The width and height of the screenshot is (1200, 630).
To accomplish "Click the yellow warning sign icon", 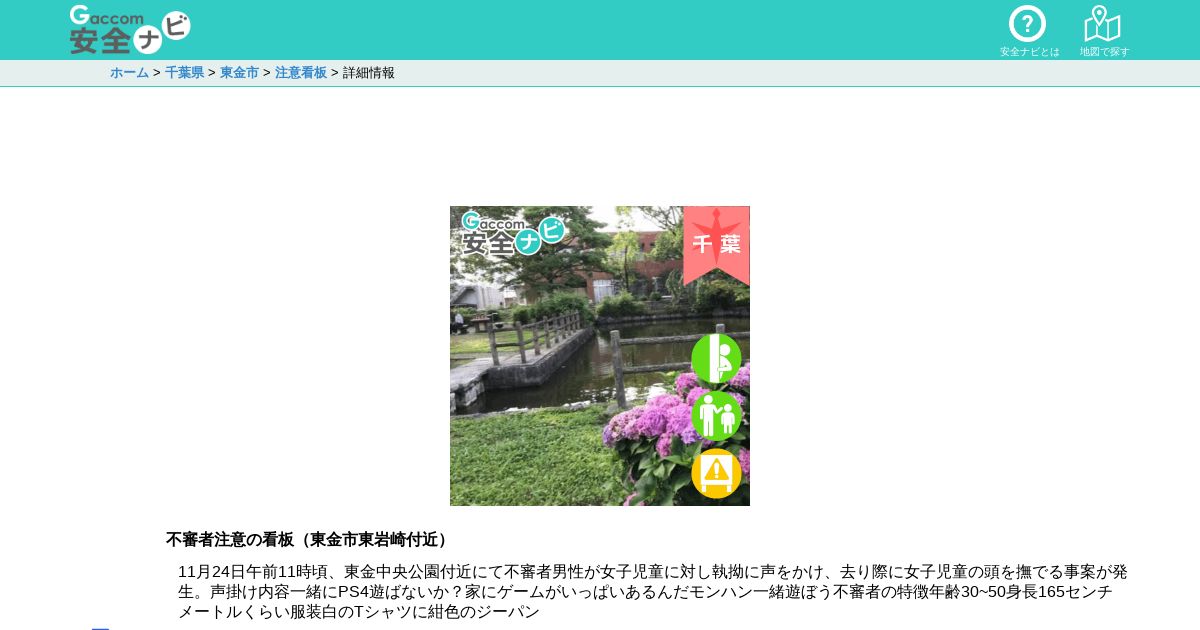I will 716,473.
